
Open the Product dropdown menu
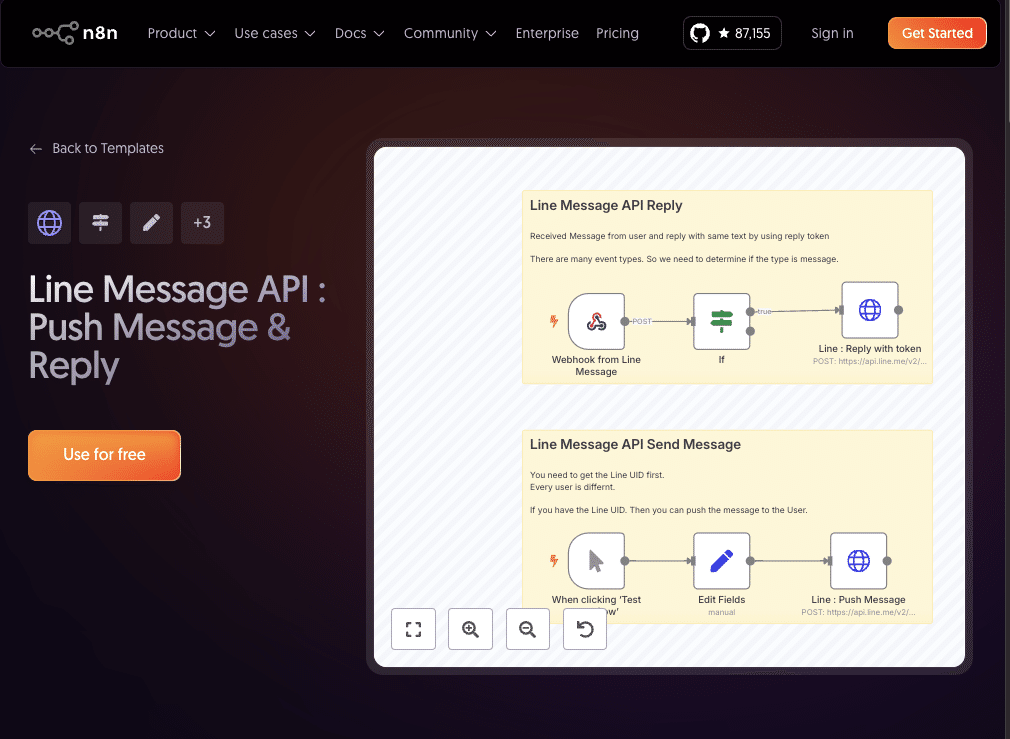point(180,33)
